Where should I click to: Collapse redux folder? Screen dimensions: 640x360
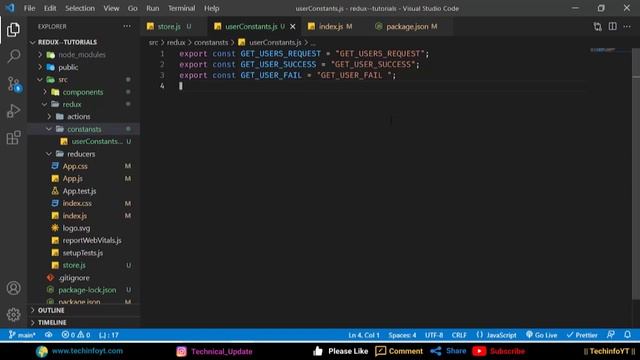click(84, 104)
